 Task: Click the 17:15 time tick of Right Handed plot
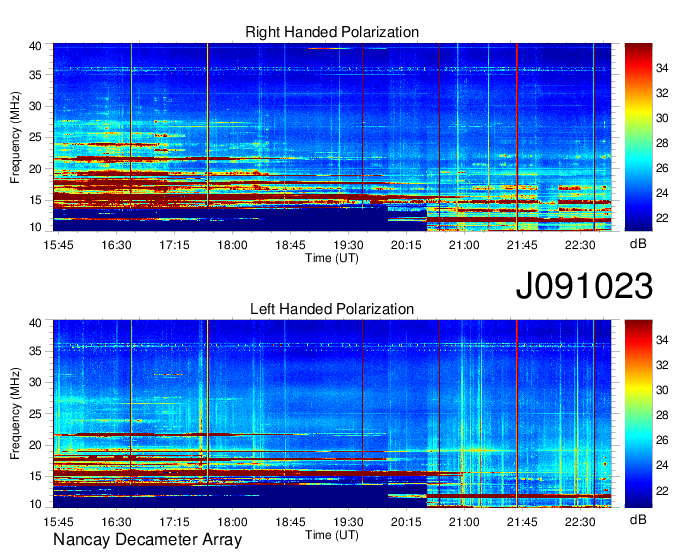pos(174,245)
